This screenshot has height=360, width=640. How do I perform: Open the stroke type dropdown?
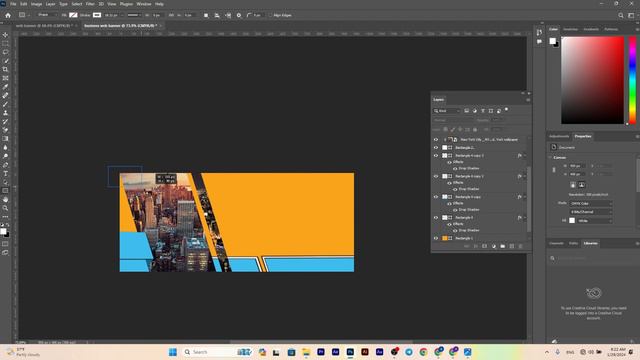(x=133, y=15)
